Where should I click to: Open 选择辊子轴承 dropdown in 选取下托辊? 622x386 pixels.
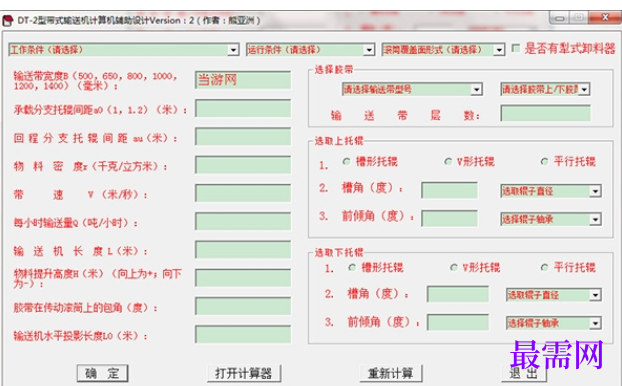coord(554,323)
